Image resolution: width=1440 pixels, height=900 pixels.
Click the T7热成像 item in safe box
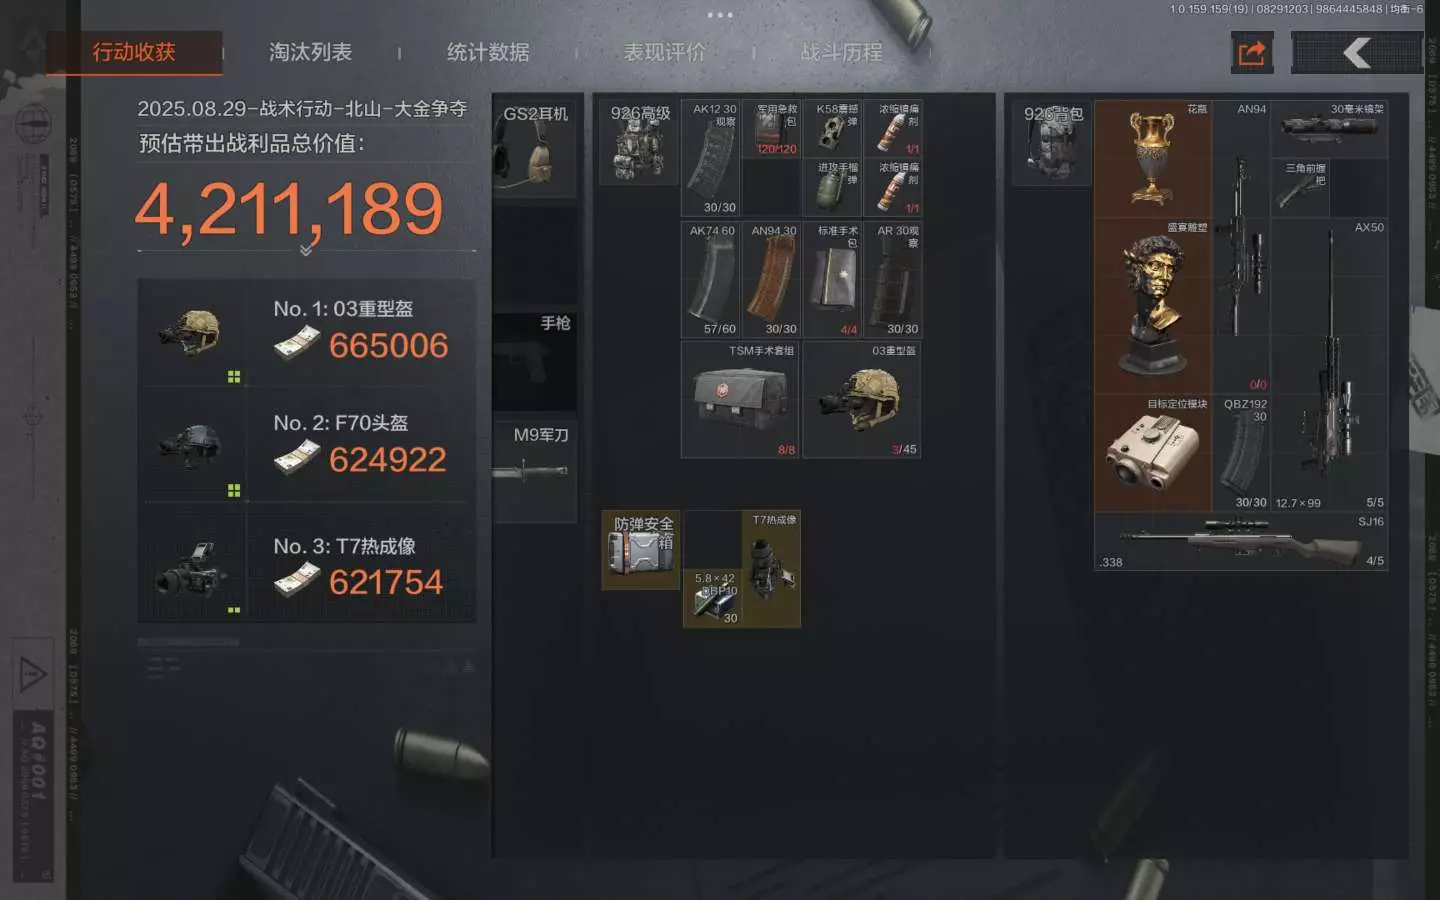click(x=771, y=569)
